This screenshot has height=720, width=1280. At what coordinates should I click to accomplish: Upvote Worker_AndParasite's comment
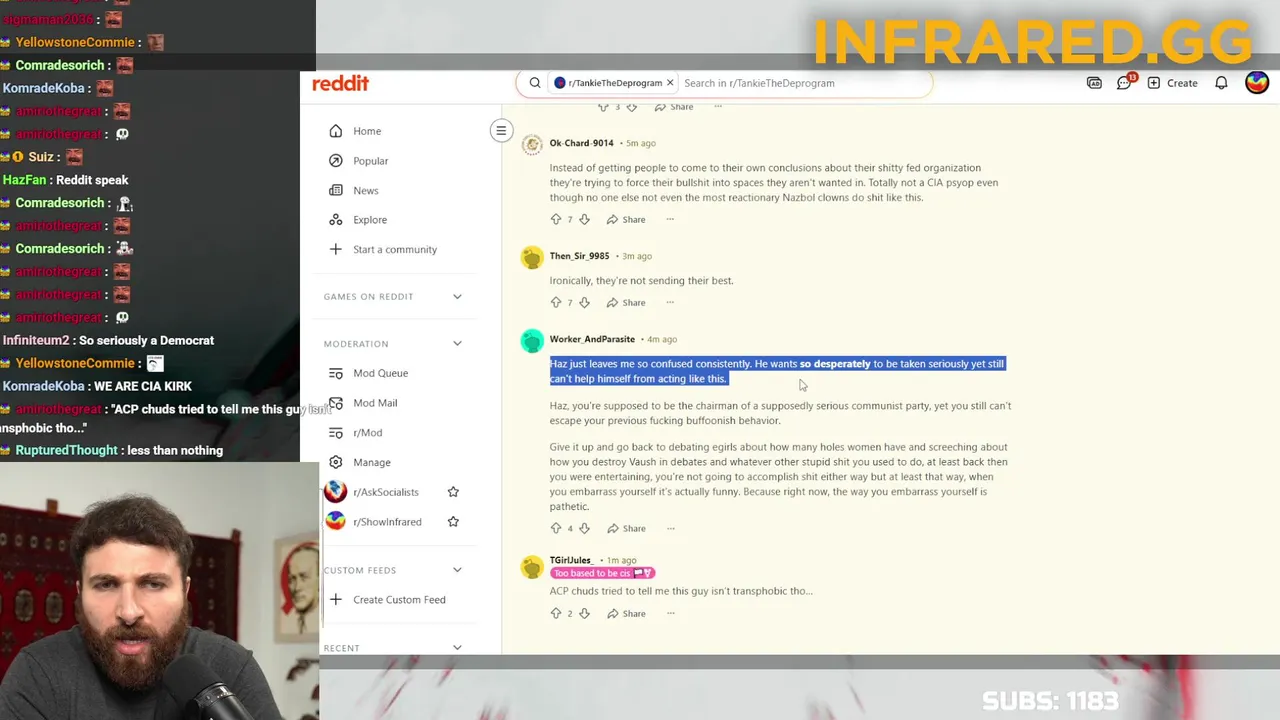coord(556,528)
